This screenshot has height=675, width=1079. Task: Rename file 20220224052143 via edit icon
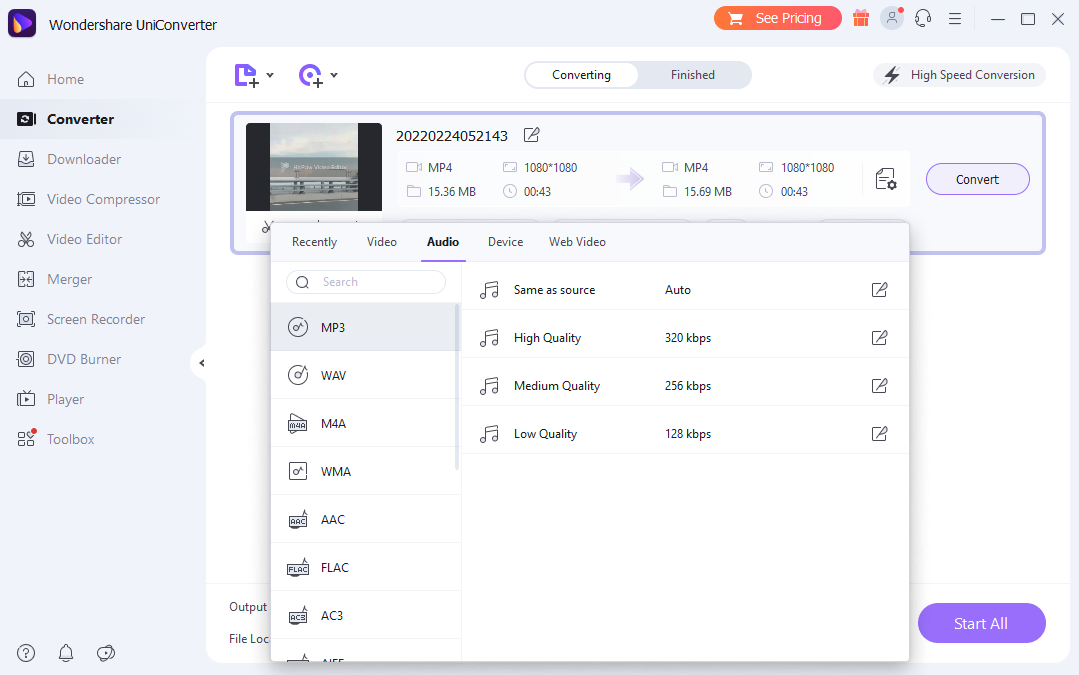(531, 135)
